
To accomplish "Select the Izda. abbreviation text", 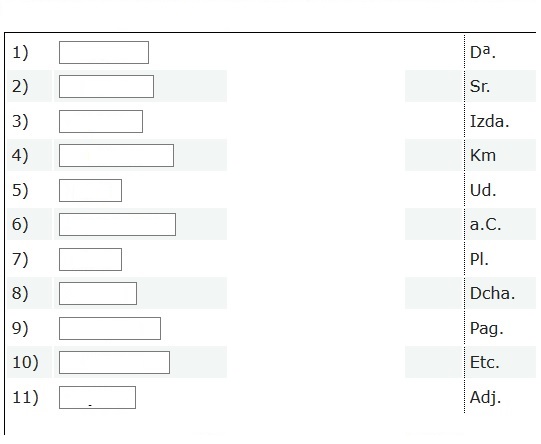I will tap(490, 121).
